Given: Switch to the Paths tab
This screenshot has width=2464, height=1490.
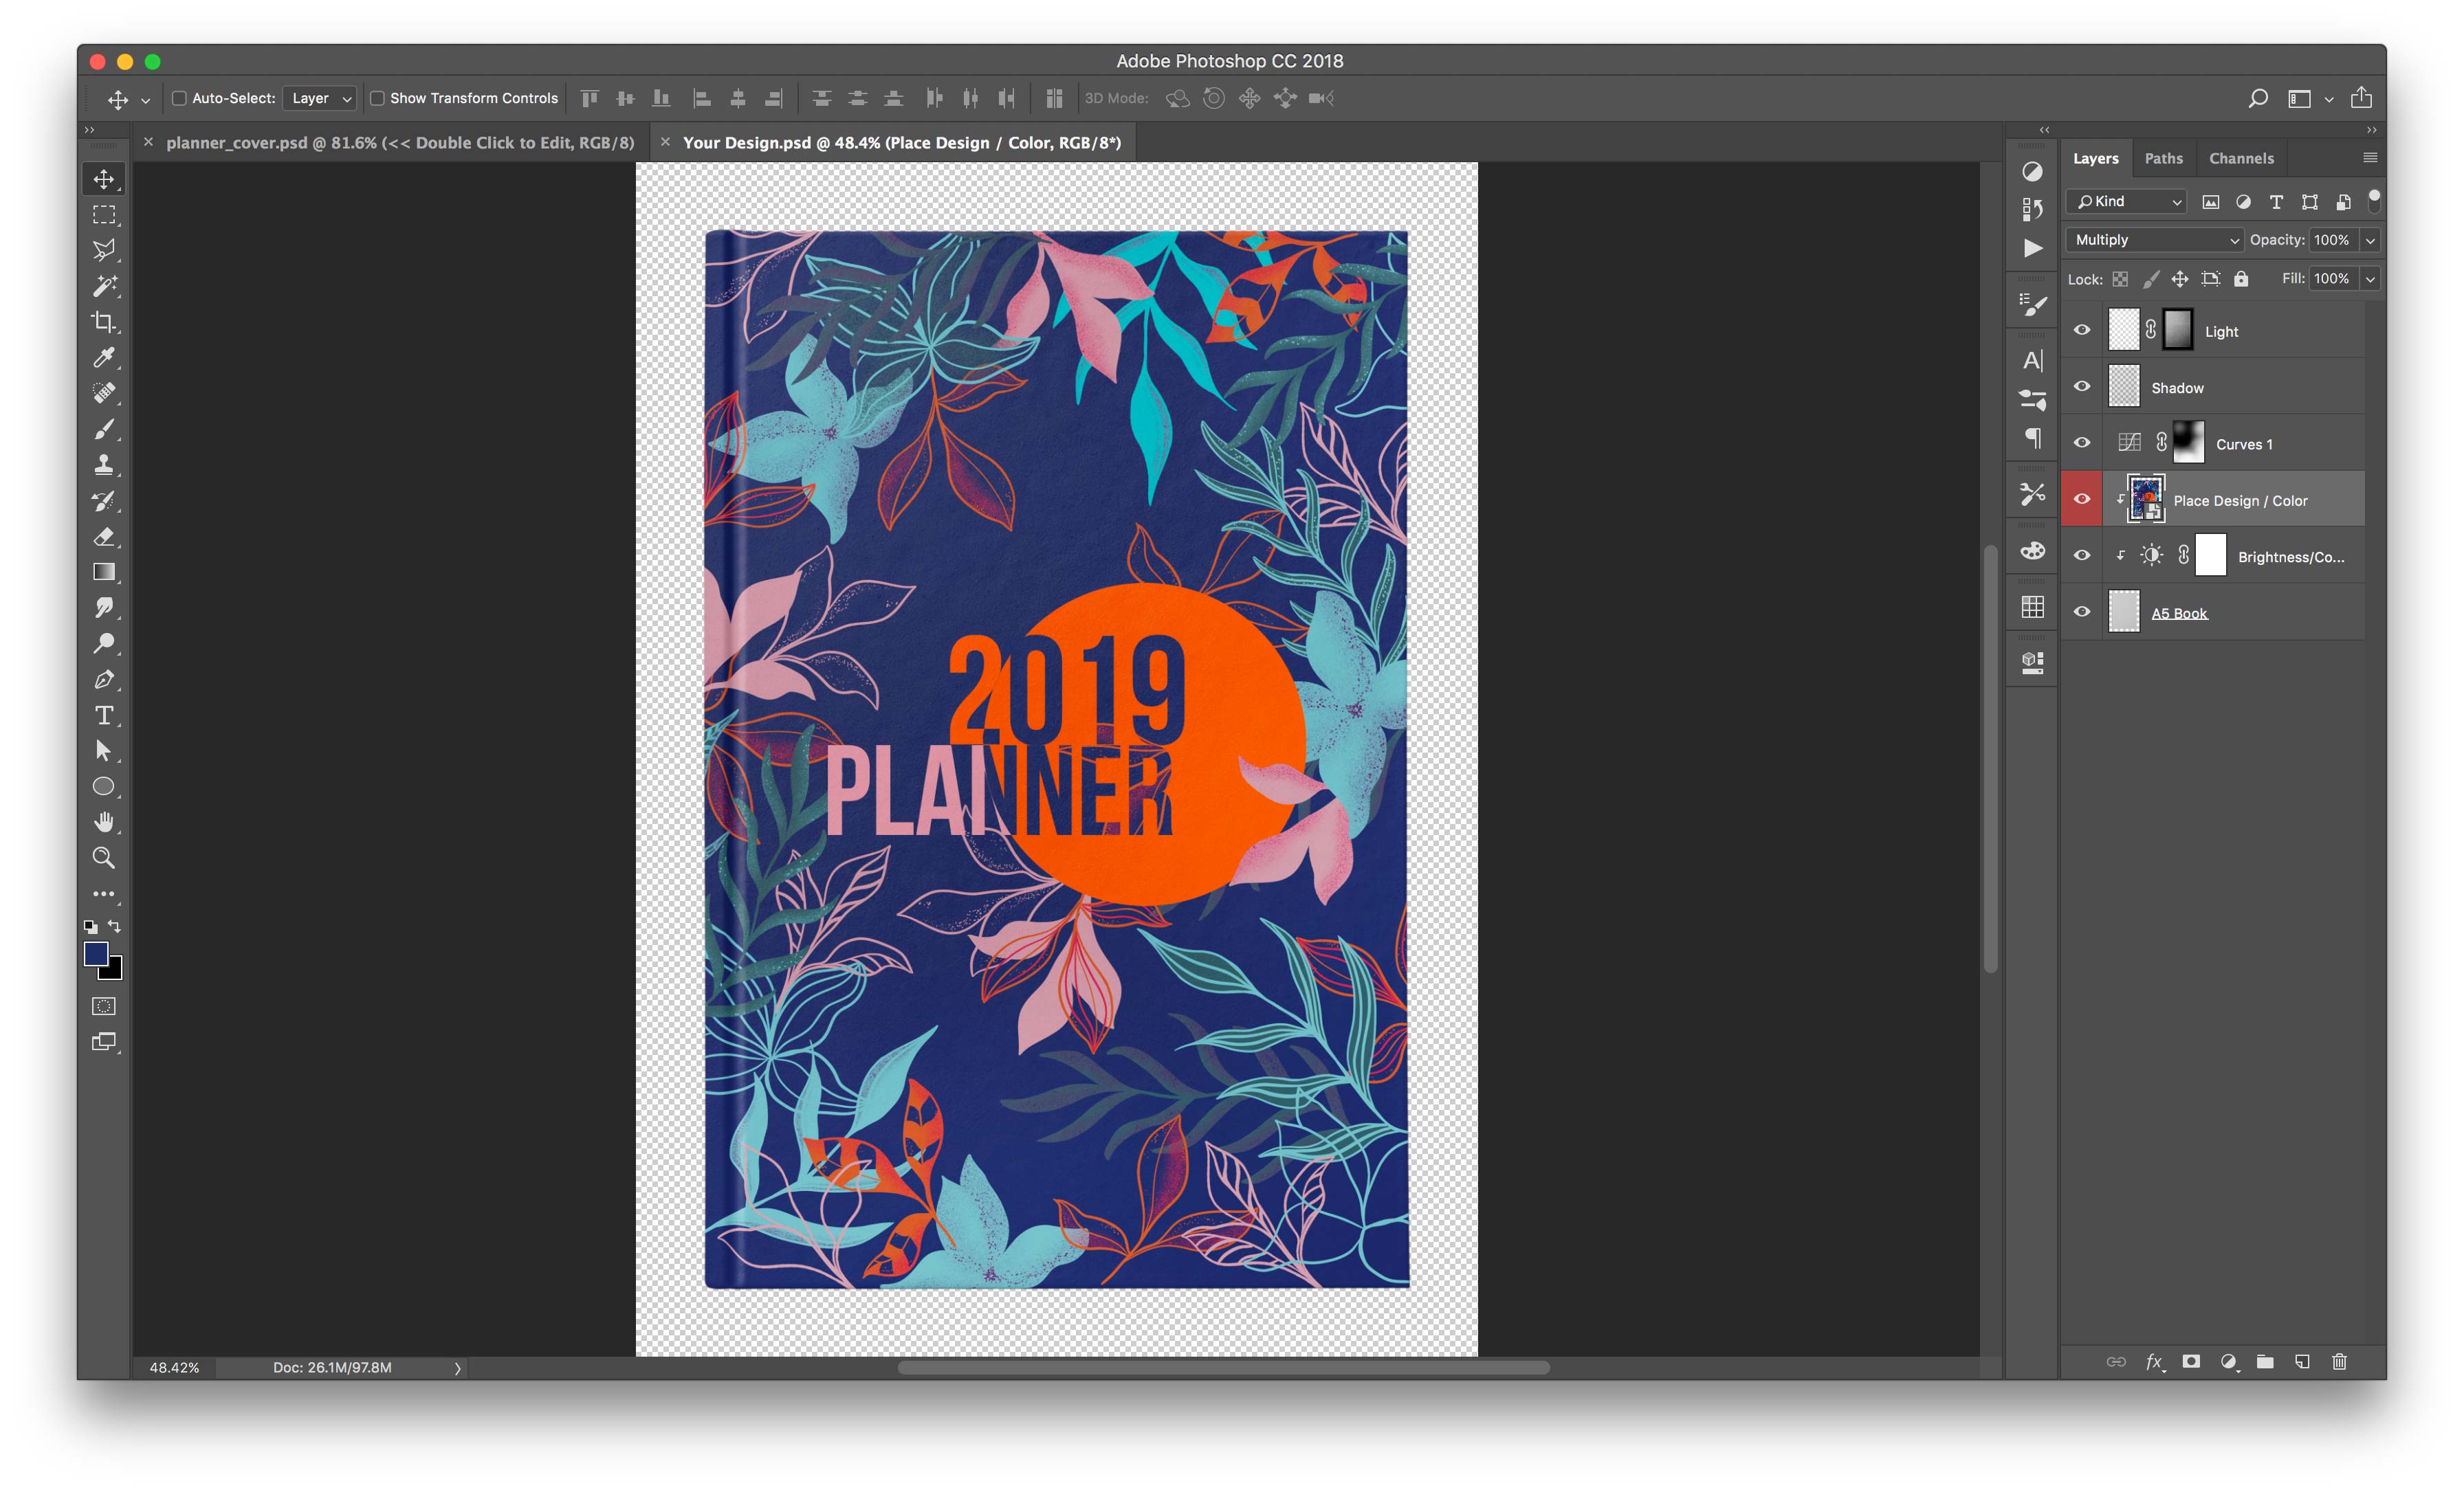Looking at the screenshot, I should click(2163, 158).
